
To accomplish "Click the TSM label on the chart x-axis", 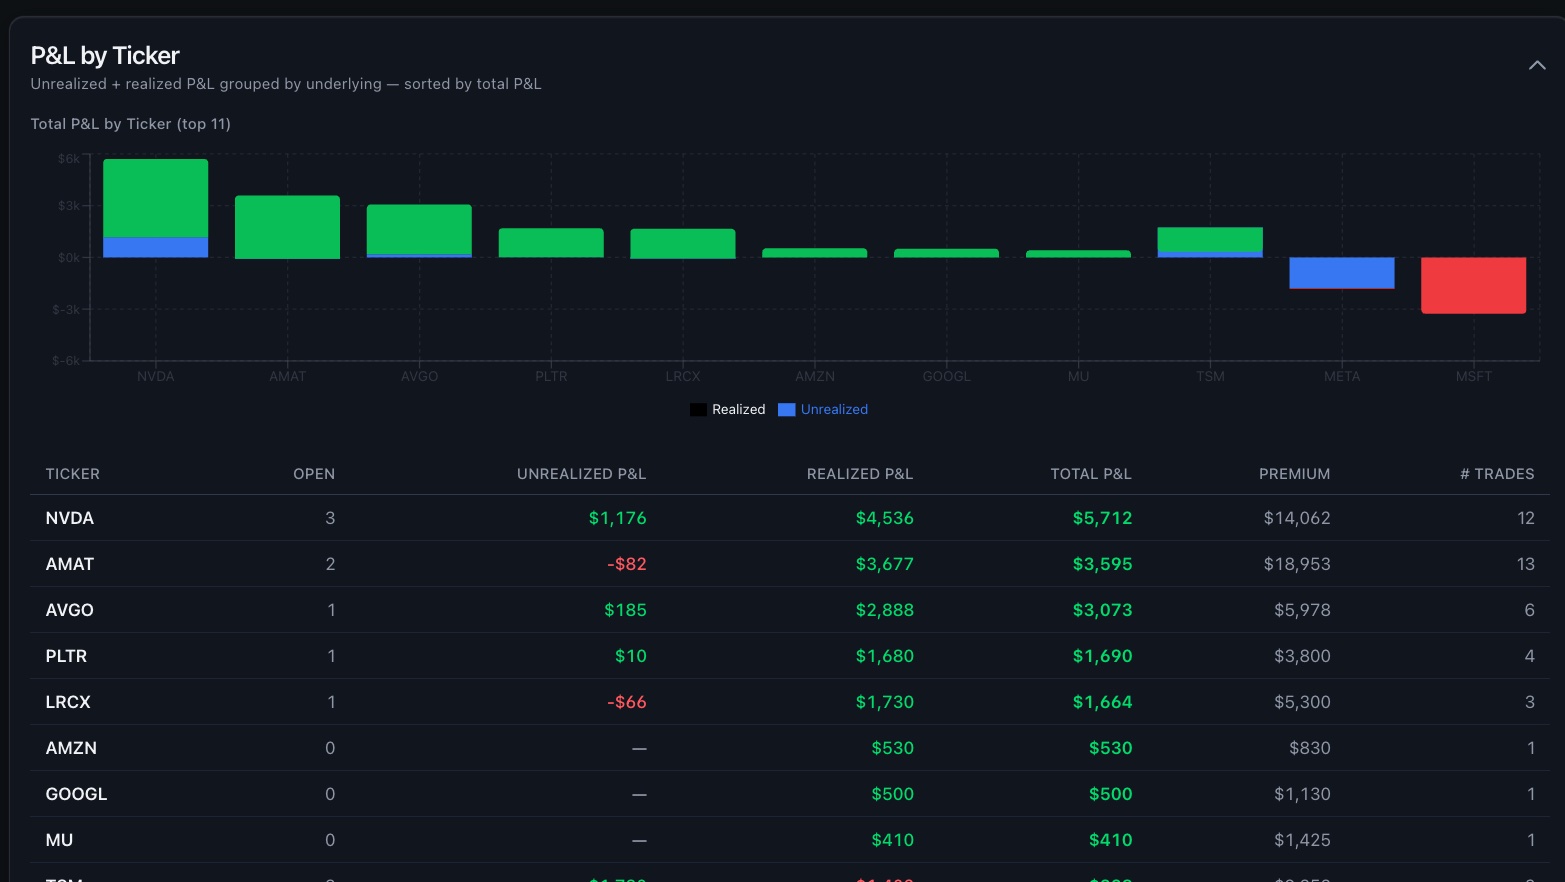I will [1210, 376].
